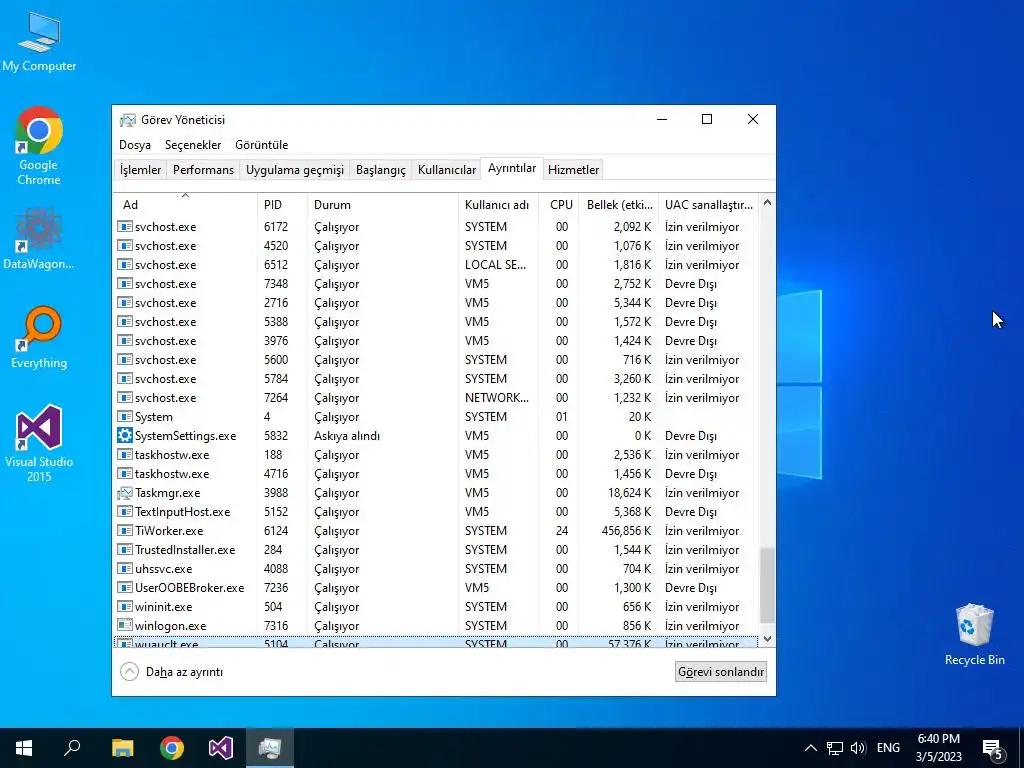Open the volume tray icon
The image size is (1024, 768).
click(x=858, y=748)
